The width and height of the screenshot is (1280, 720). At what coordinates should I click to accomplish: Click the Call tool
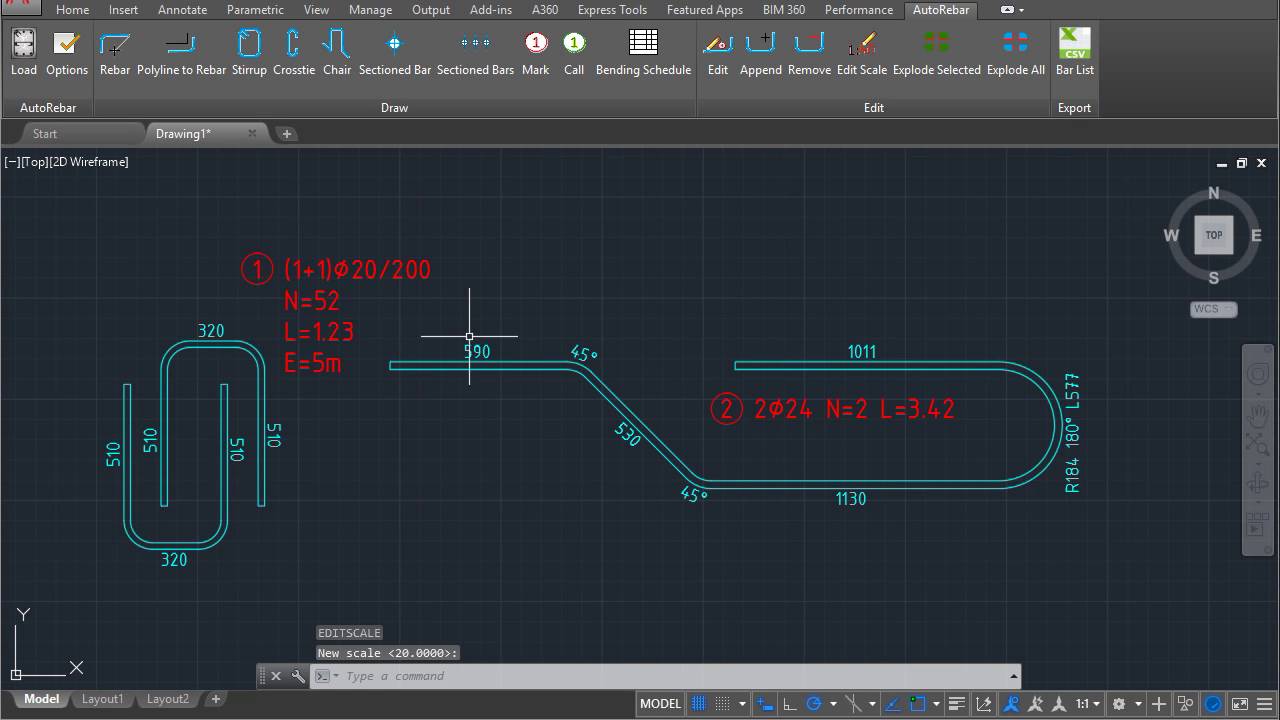pos(574,53)
